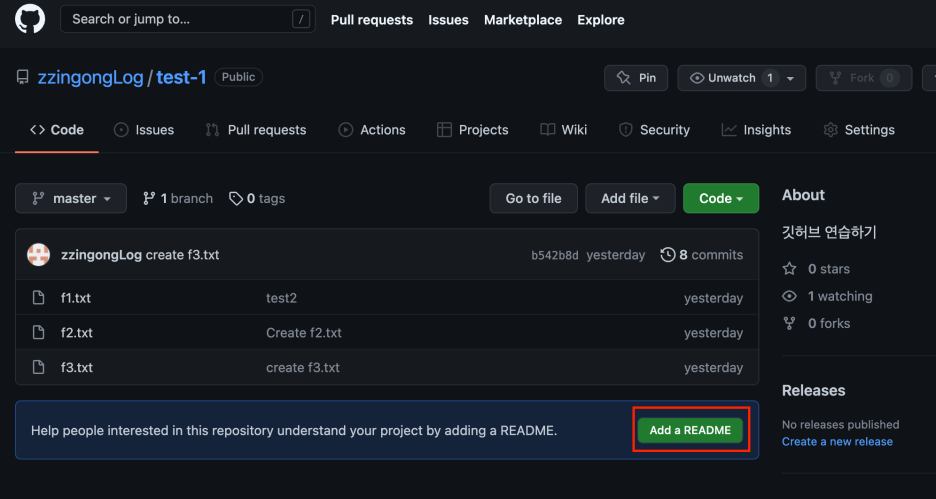The height and width of the screenshot is (499, 936).
Task: Open Pull requests in top navigation
Action: point(372,20)
